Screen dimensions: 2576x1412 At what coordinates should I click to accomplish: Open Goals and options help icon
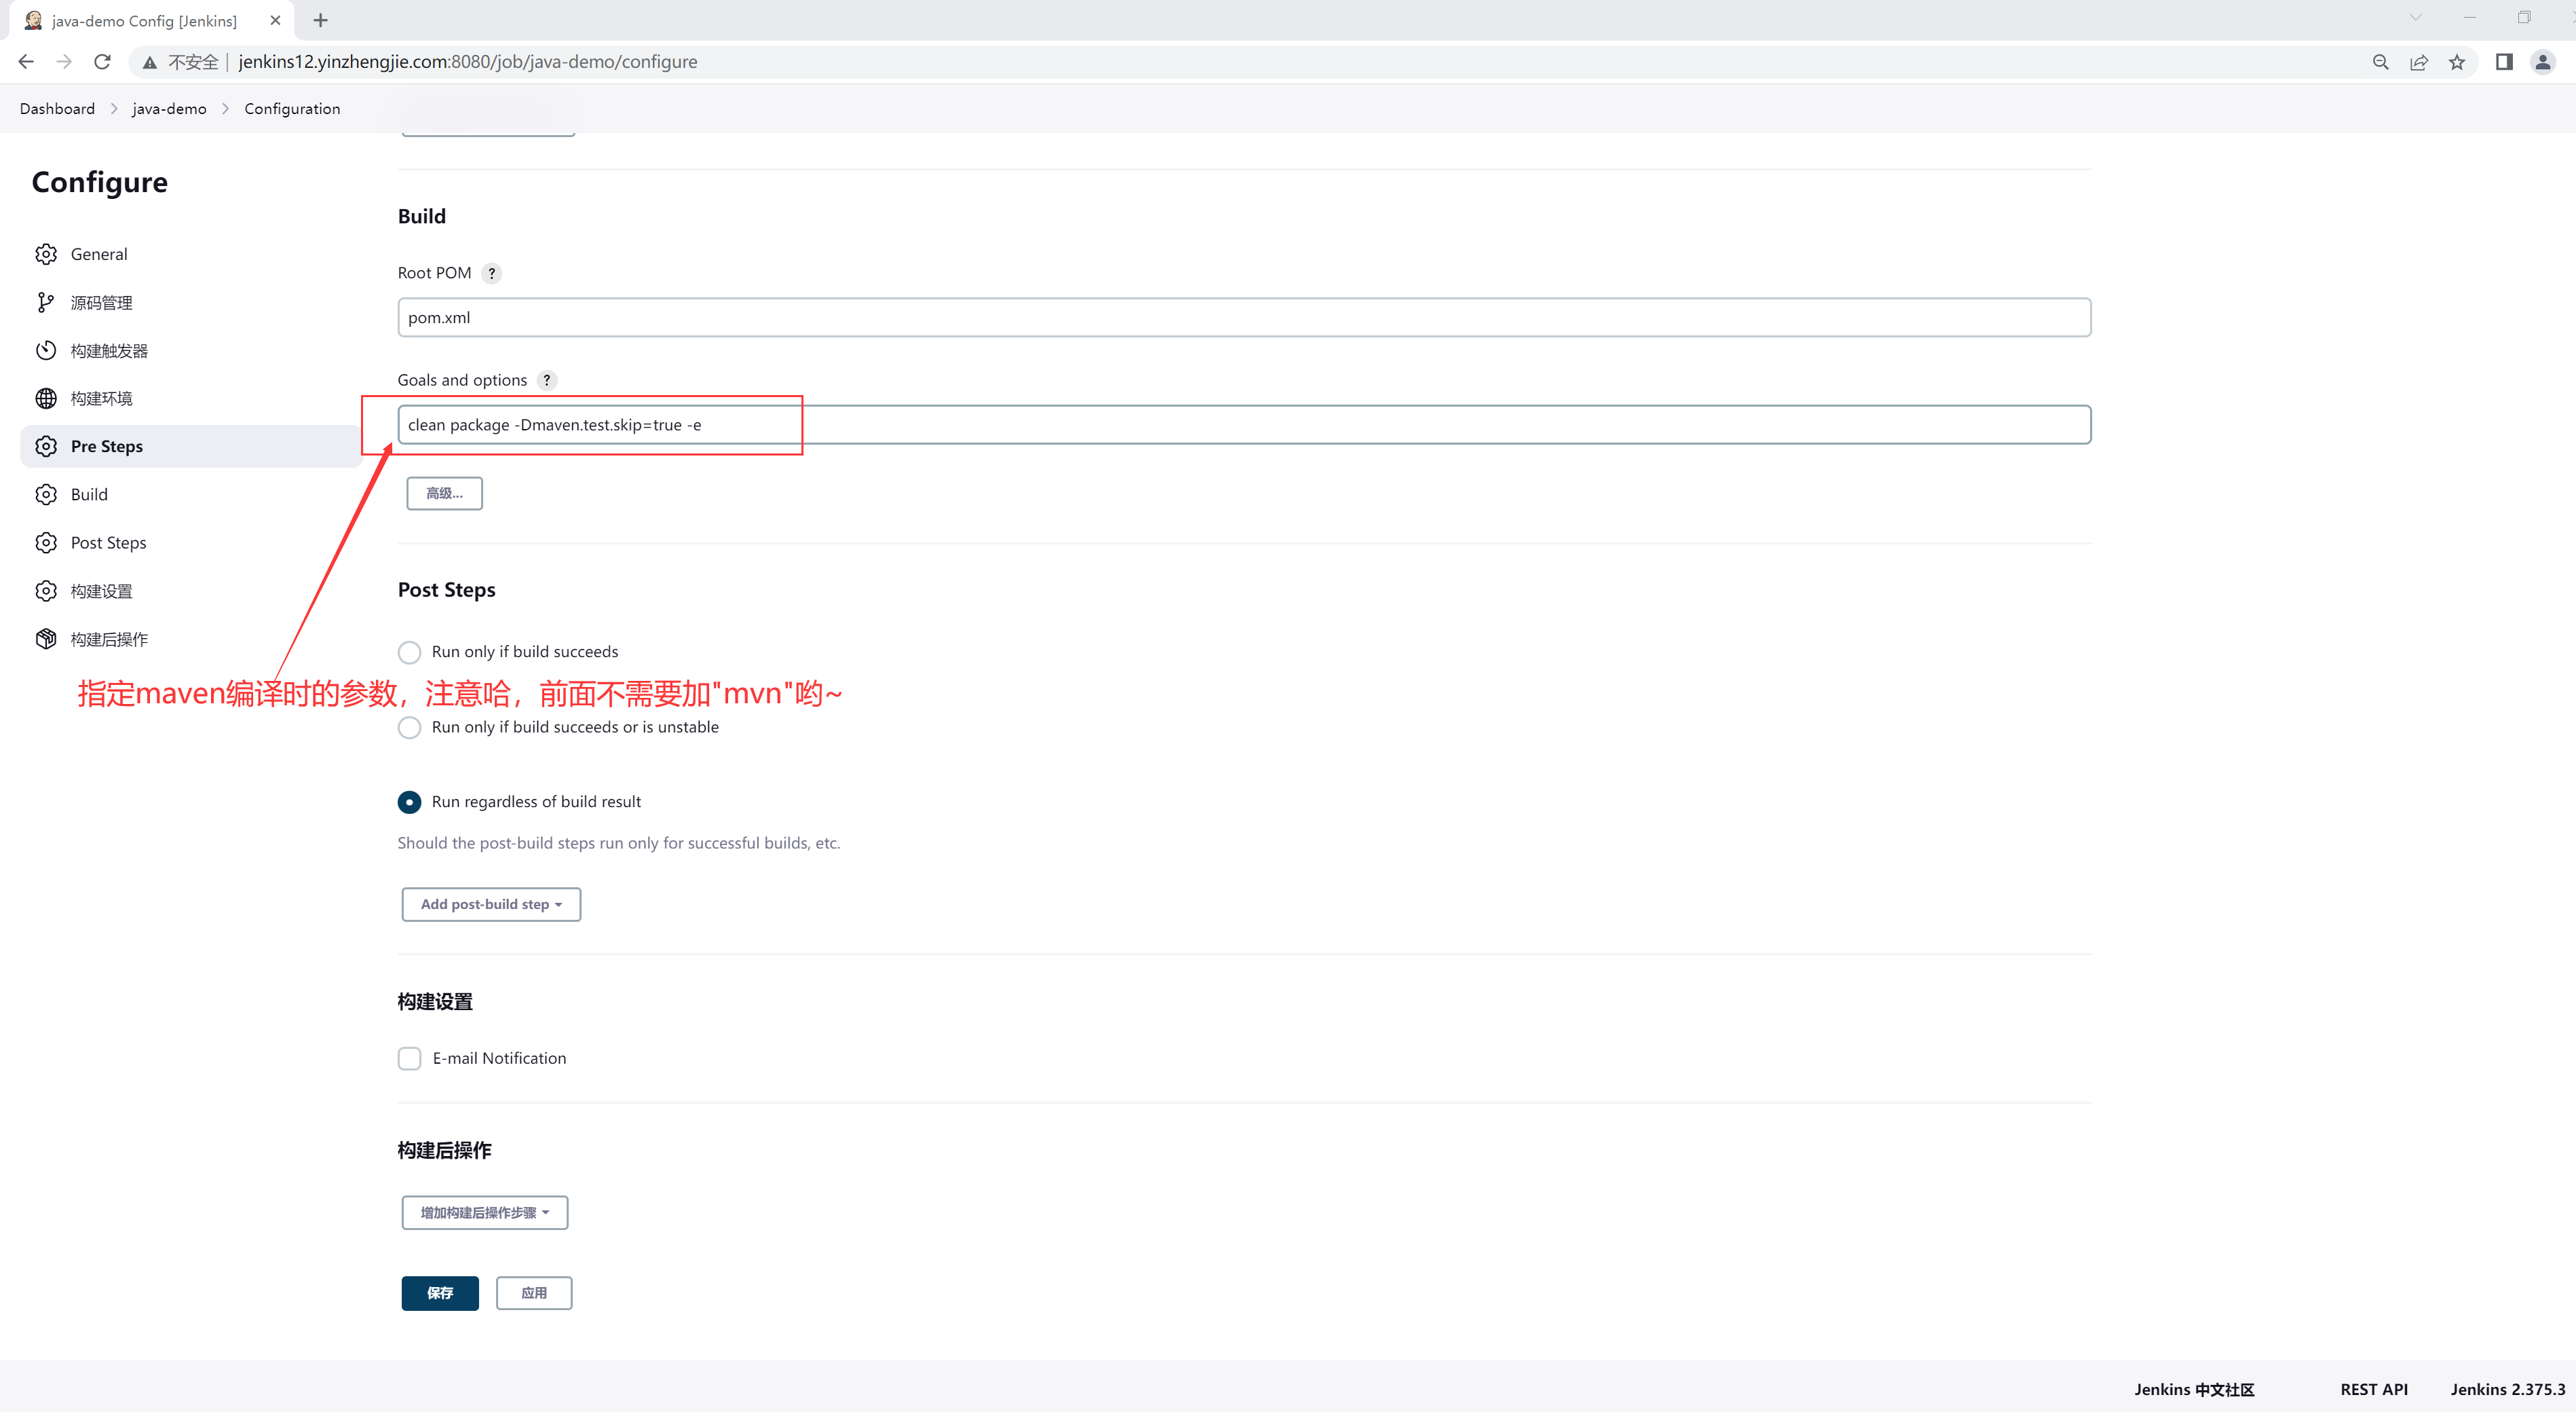[547, 380]
